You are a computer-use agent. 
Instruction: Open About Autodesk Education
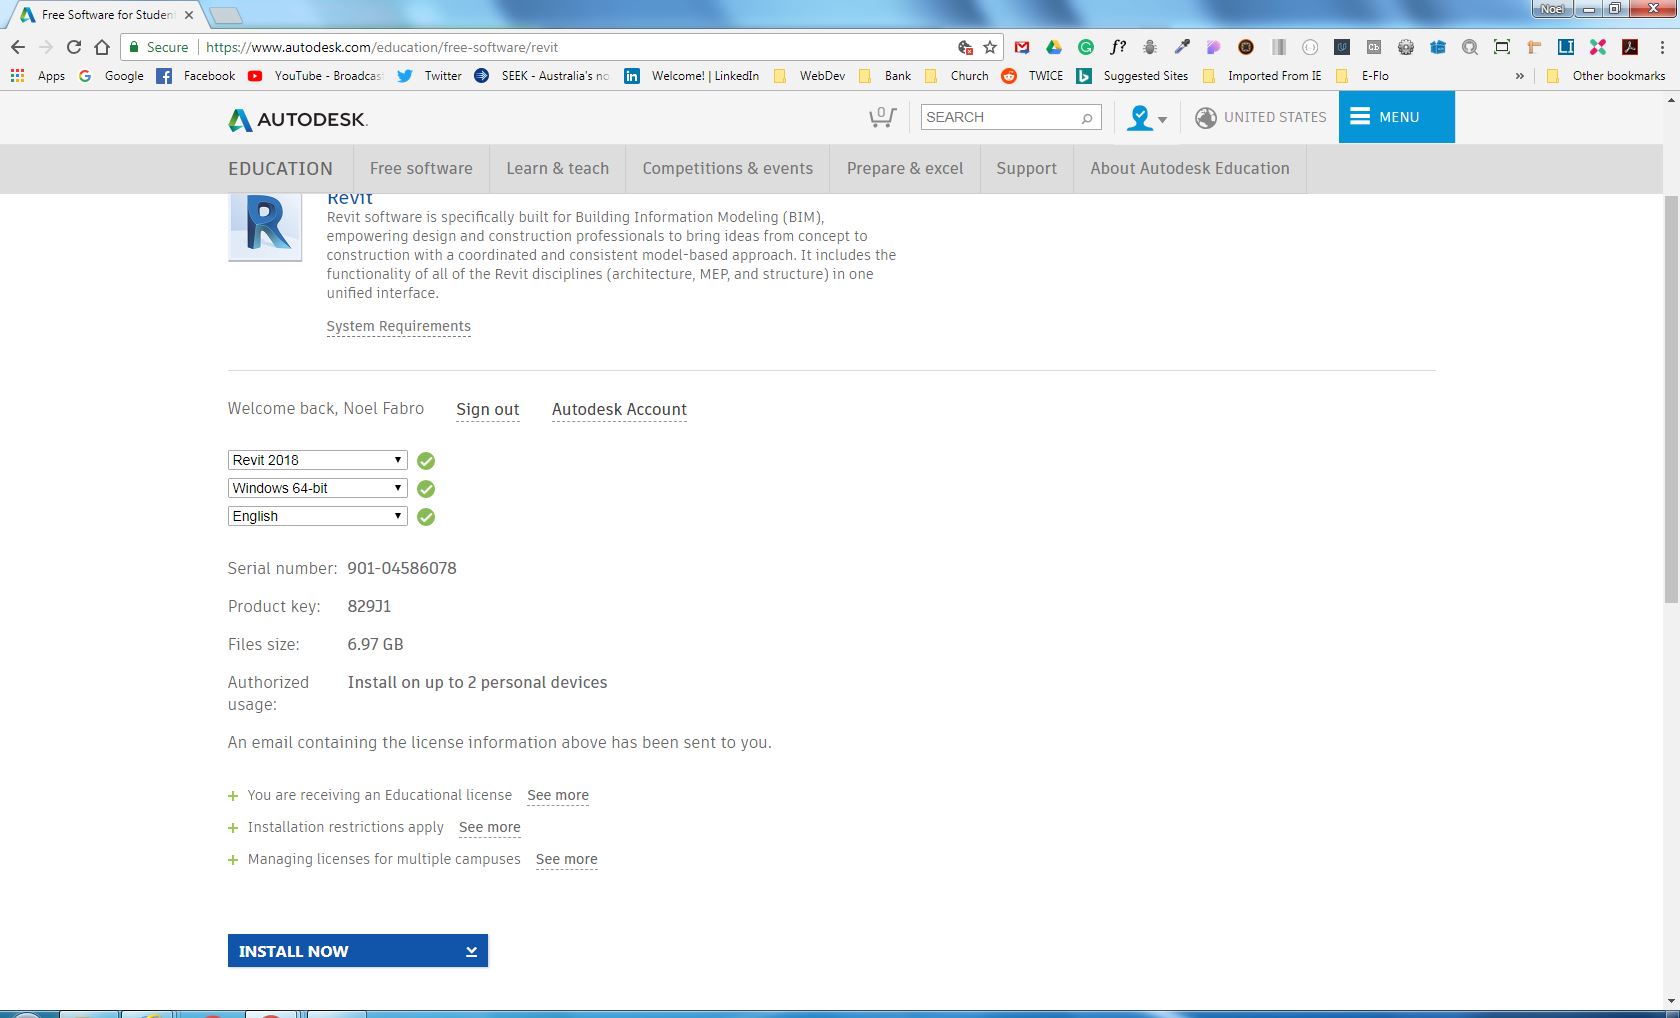pyautogui.click(x=1190, y=168)
